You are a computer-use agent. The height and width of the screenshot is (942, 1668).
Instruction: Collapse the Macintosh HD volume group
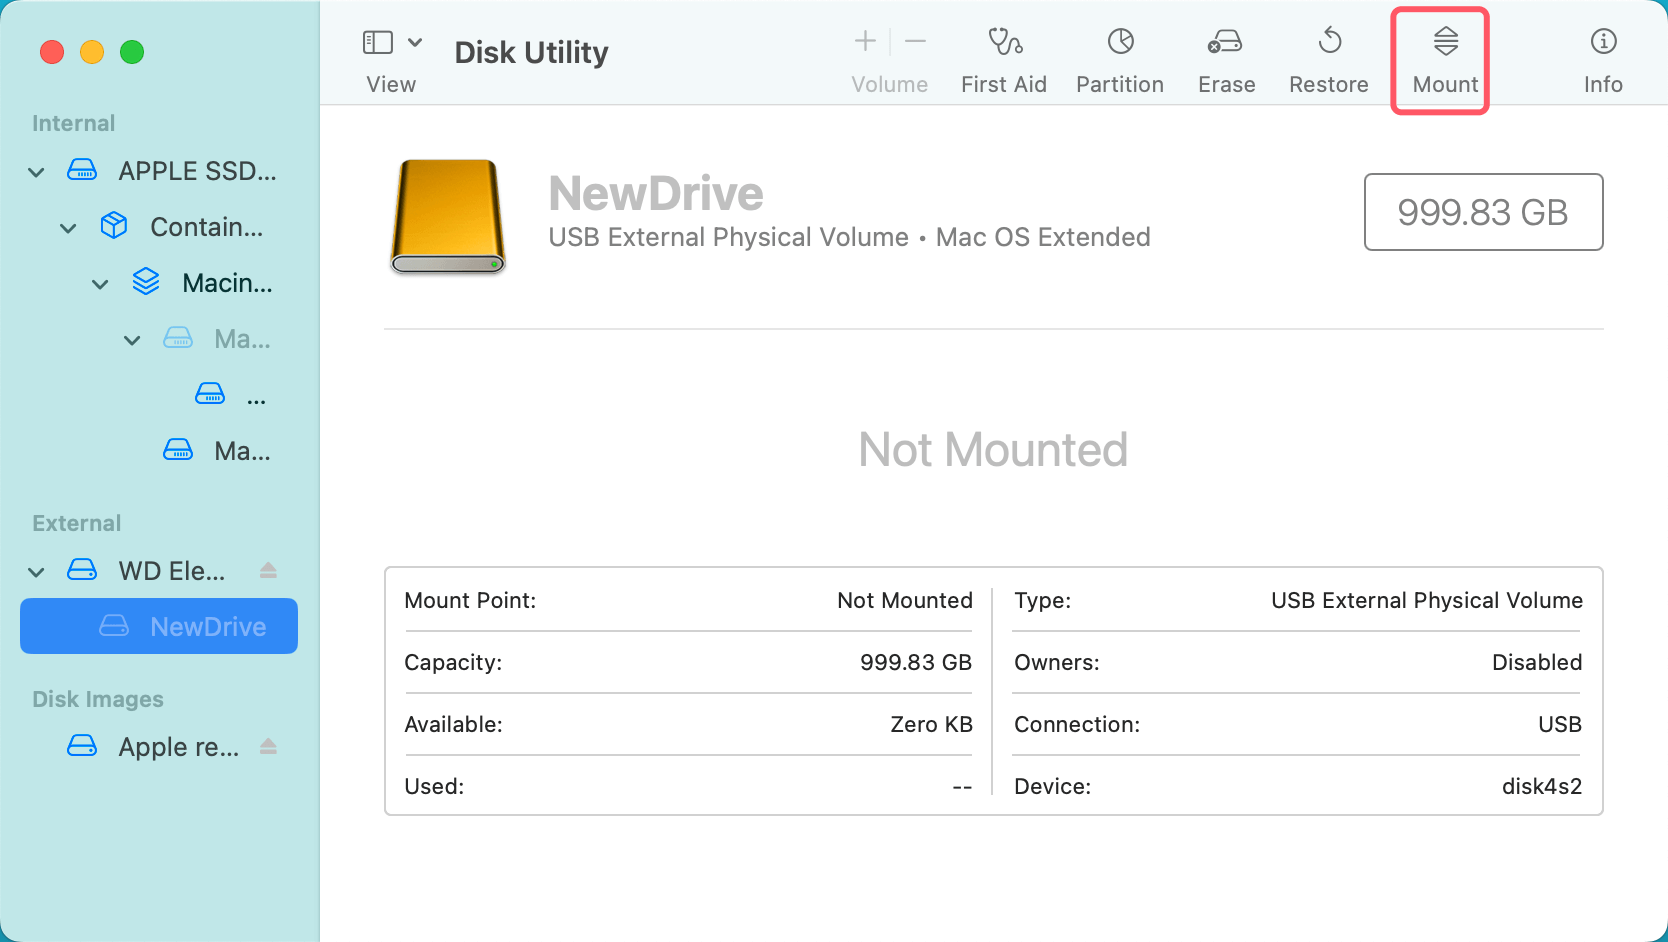(100, 283)
